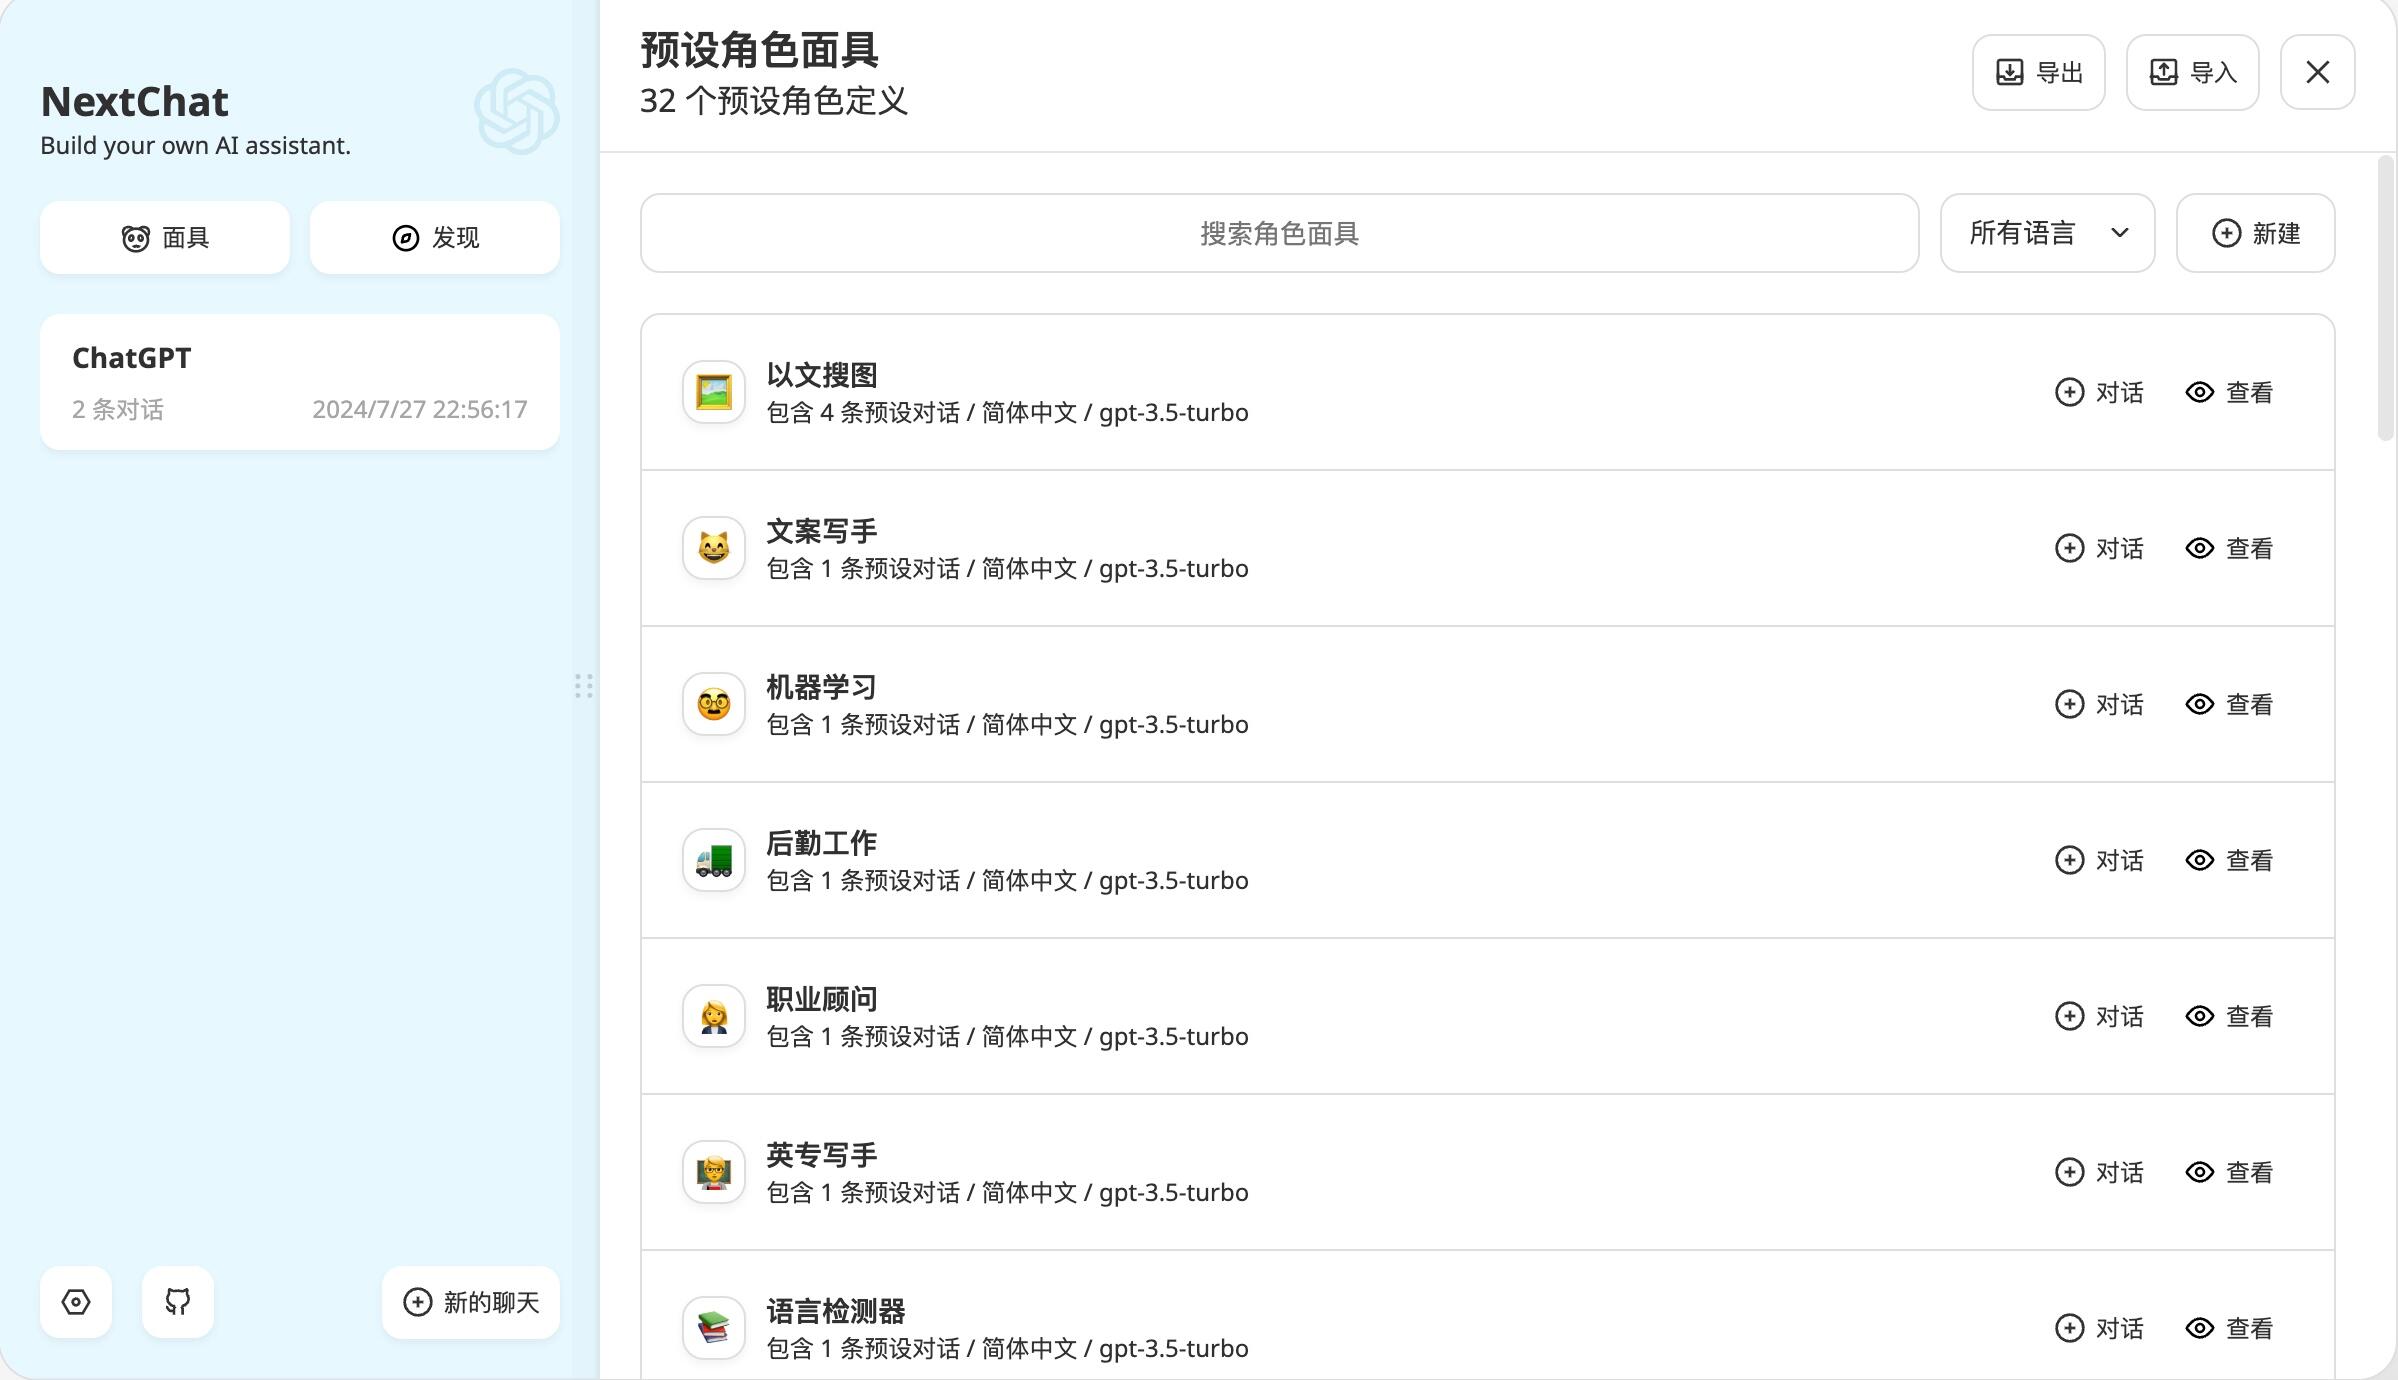The height and width of the screenshot is (1380, 2398).
Task: Click the OpenAI logo in the sidebar
Action: coord(515,112)
